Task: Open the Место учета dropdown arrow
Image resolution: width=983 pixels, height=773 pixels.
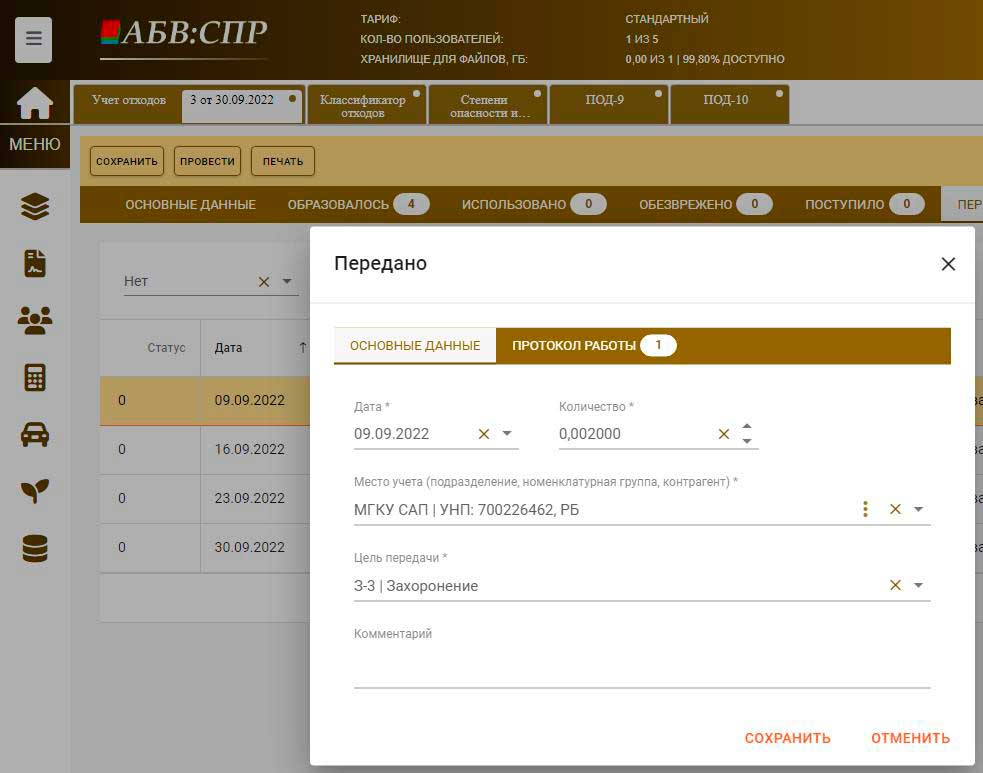Action: (x=918, y=509)
